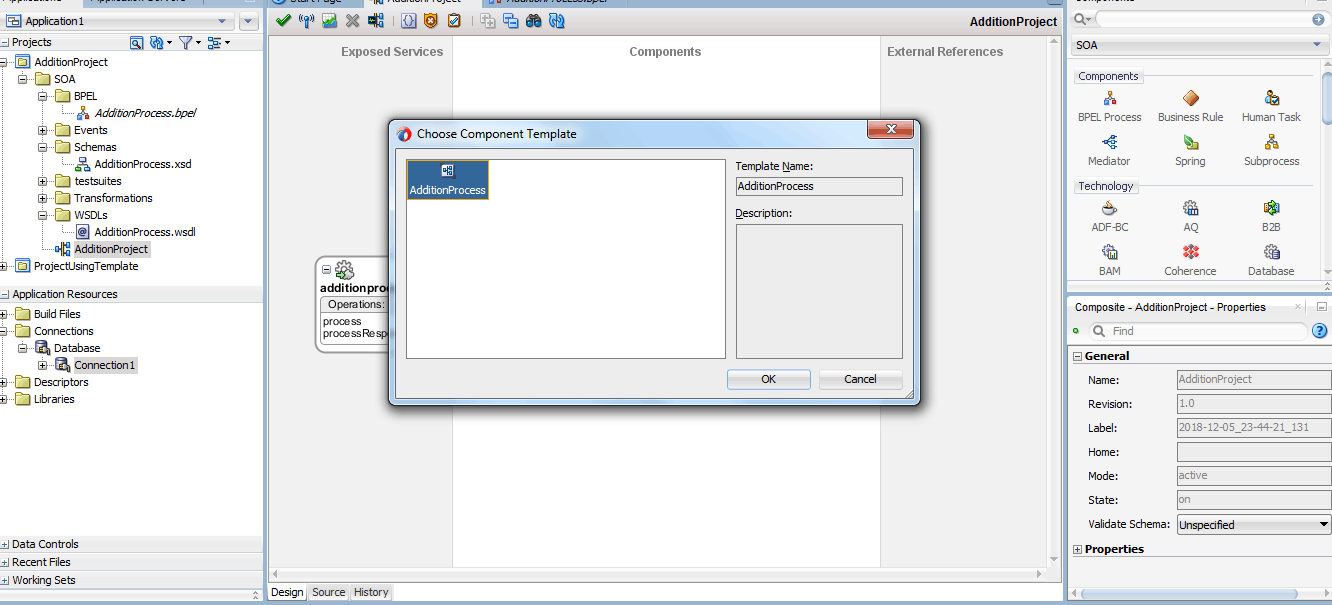The height and width of the screenshot is (605, 1332).
Task: Click the chart image toolbar icon
Action: (x=329, y=20)
